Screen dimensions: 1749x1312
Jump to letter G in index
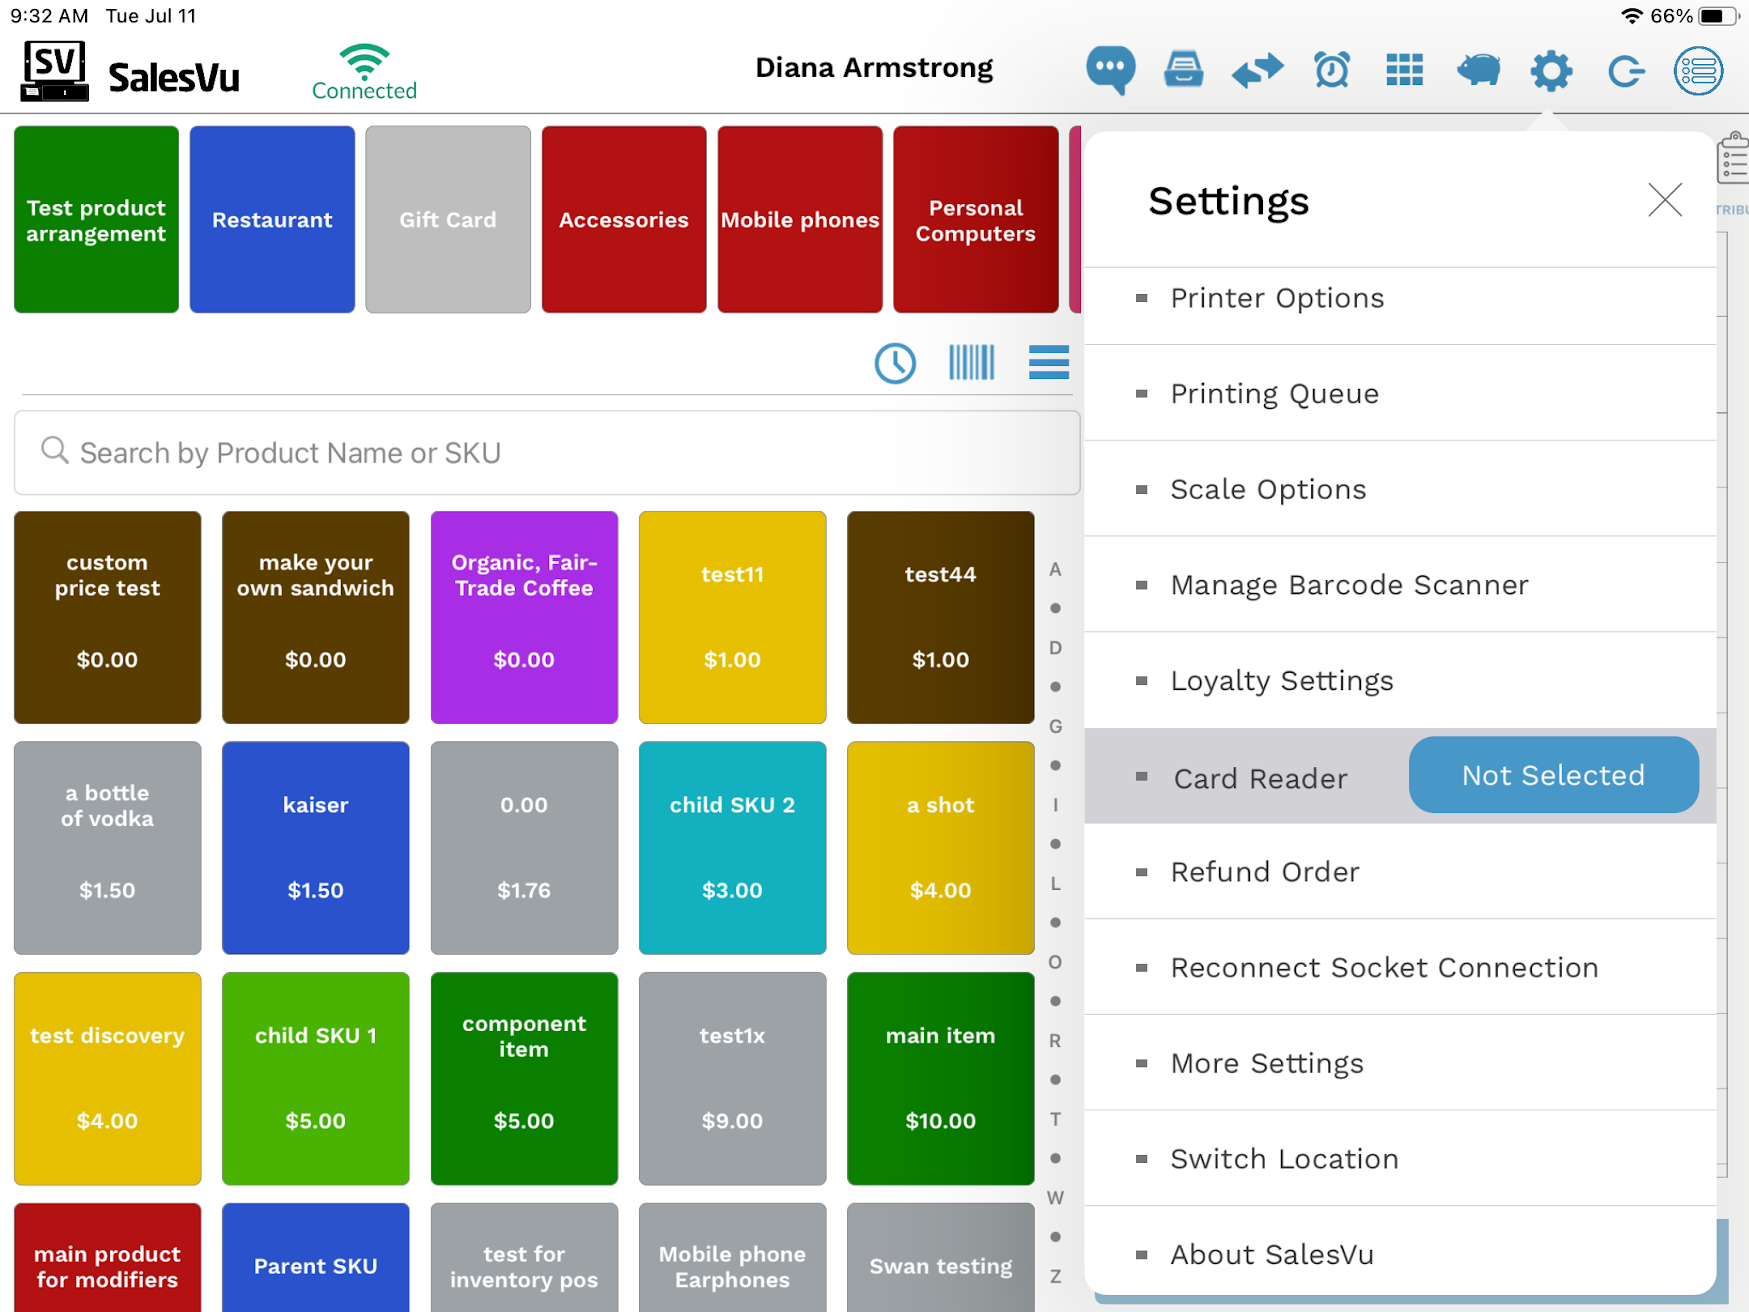pyautogui.click(x=1055, y=727)
